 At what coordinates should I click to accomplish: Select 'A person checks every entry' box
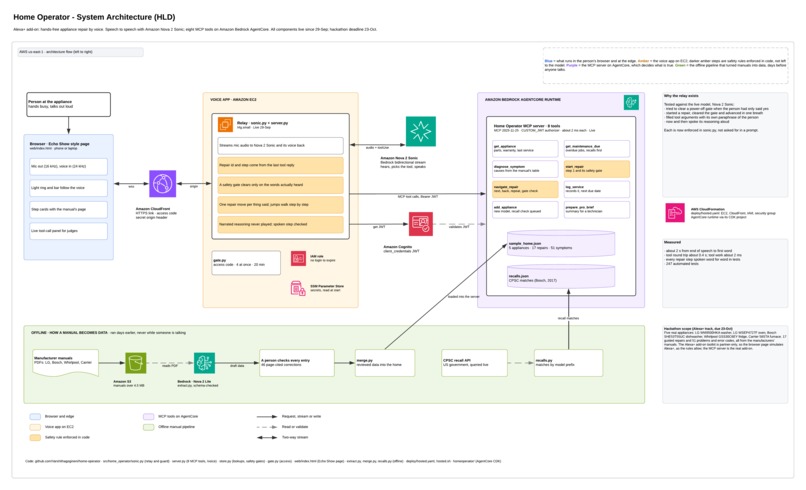tap(297, 363)
